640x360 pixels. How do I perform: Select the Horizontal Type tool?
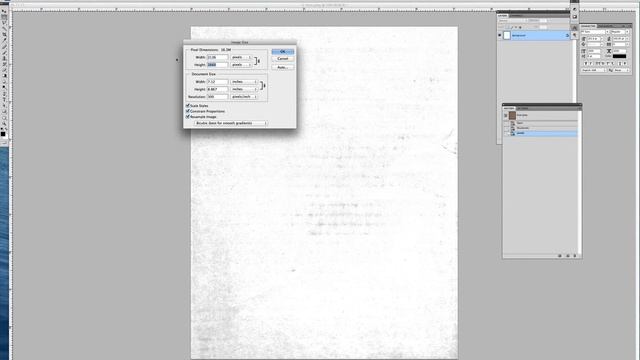coord(4,99)
